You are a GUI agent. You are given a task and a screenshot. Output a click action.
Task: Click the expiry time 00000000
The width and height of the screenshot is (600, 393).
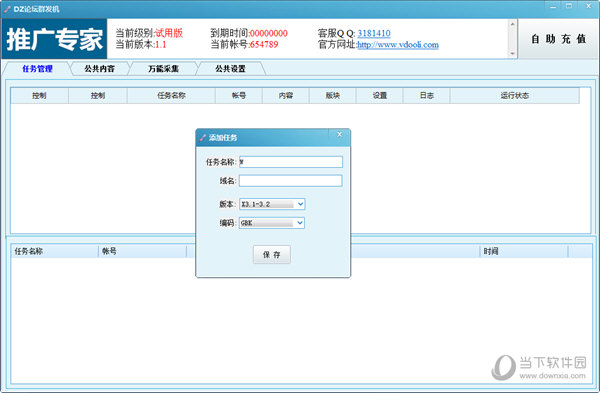point(268,33)
